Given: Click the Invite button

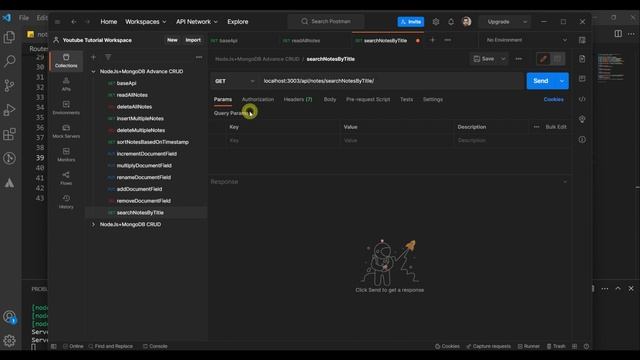Looking at the screenshot, I should (411, 22).
